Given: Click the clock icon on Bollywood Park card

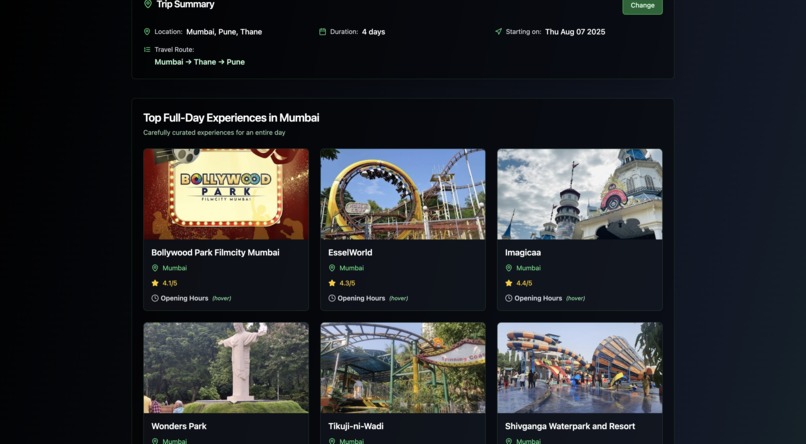Looking at the screenshot, I should [x=155, y=299].
